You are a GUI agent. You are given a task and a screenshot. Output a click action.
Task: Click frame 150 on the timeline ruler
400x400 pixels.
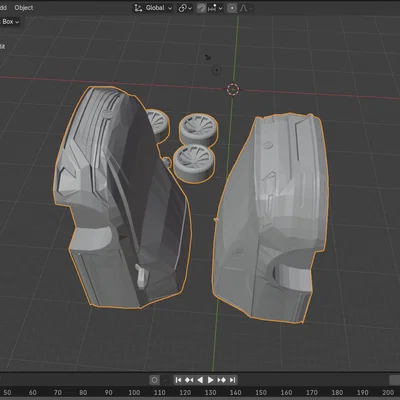pos(261,393)
